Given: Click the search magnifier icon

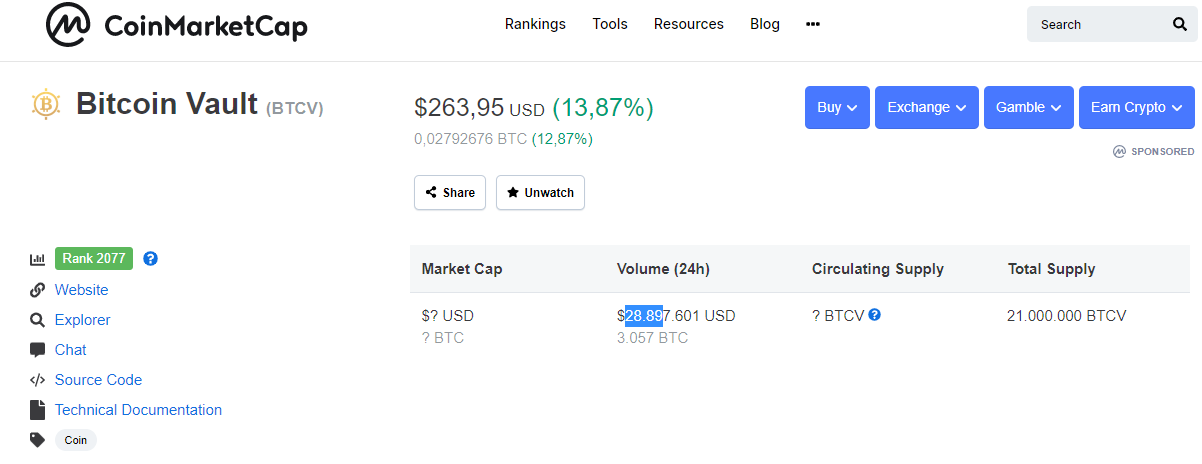Looking at the screenshot, I should pyautogui.click(x=1179, y=24).
